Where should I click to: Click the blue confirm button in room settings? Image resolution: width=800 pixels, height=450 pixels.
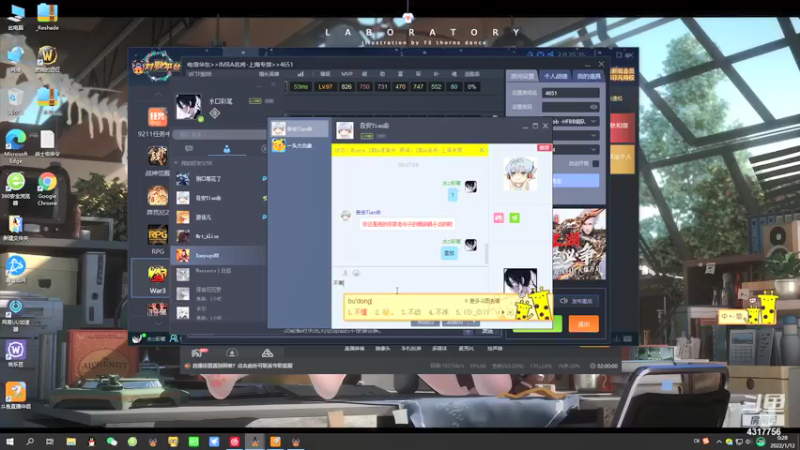click(576, 181)
